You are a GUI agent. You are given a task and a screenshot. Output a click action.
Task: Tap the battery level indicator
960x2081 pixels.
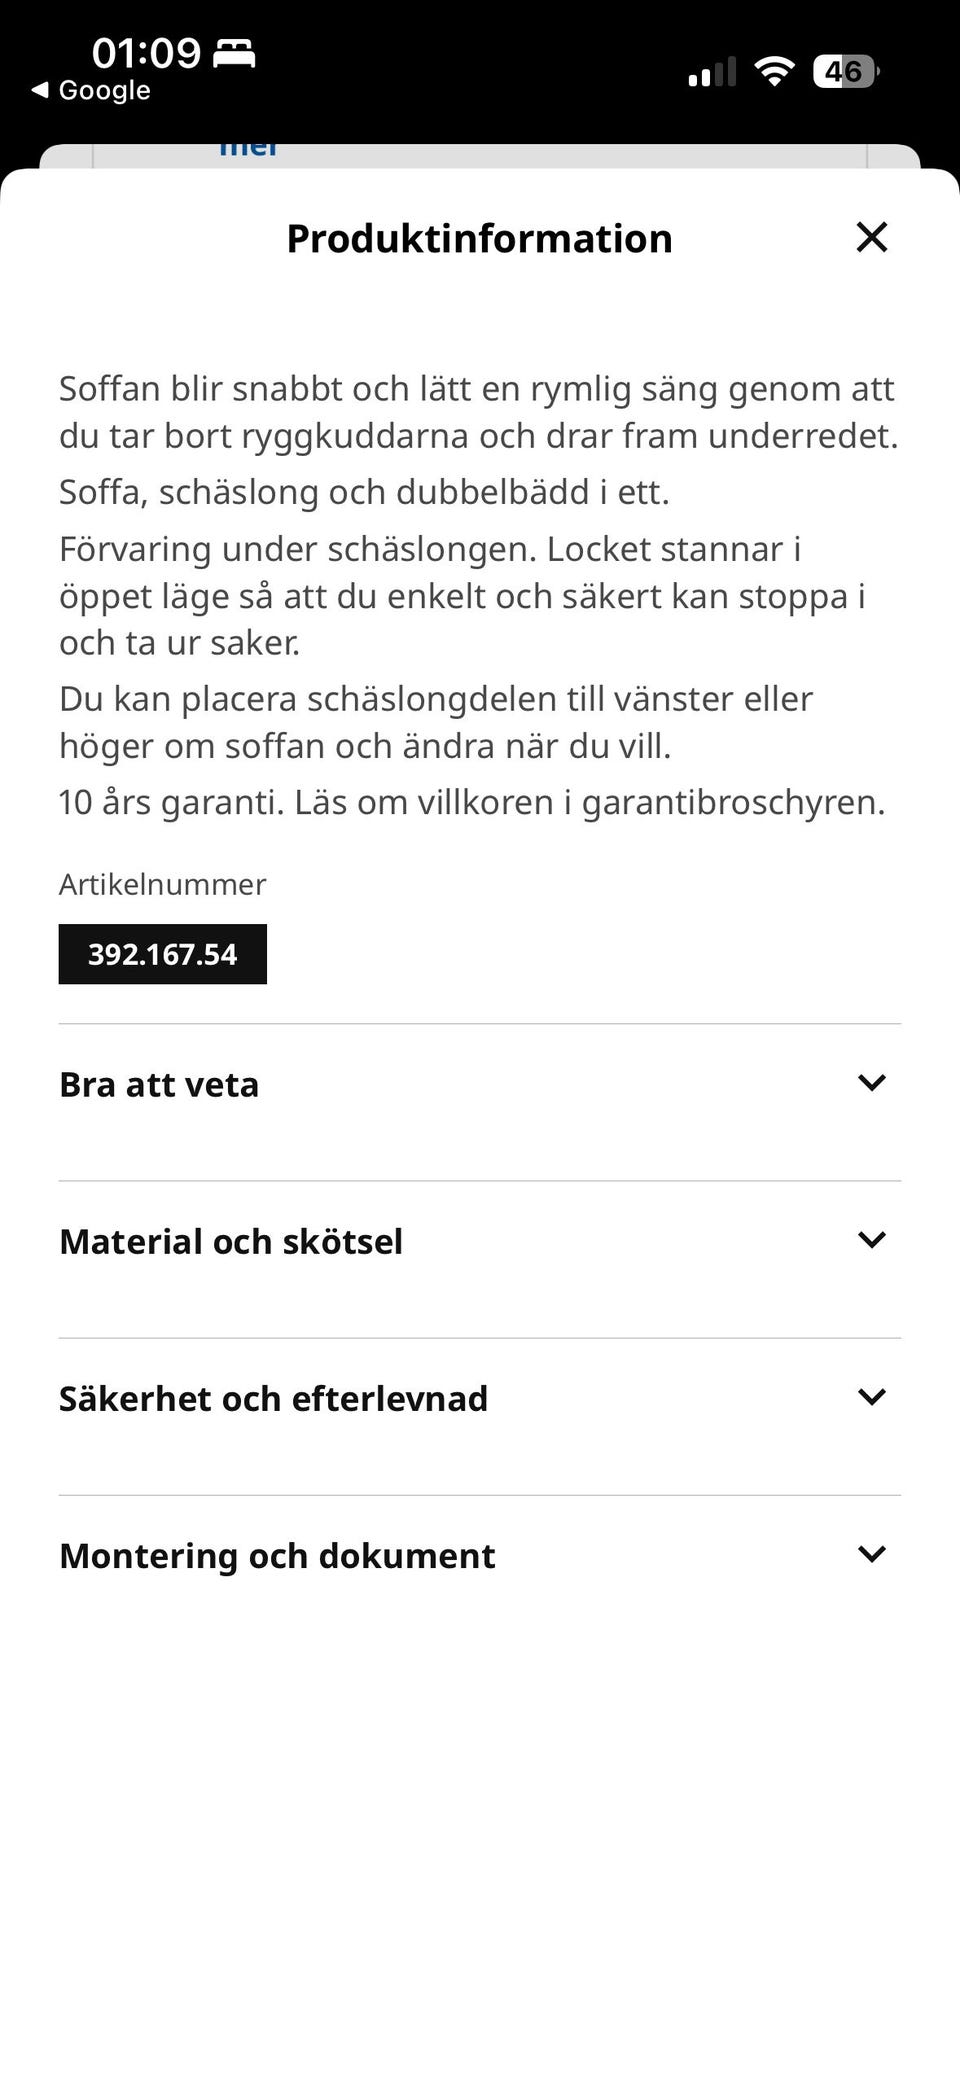pyautogui.click(x=846, y=71)
